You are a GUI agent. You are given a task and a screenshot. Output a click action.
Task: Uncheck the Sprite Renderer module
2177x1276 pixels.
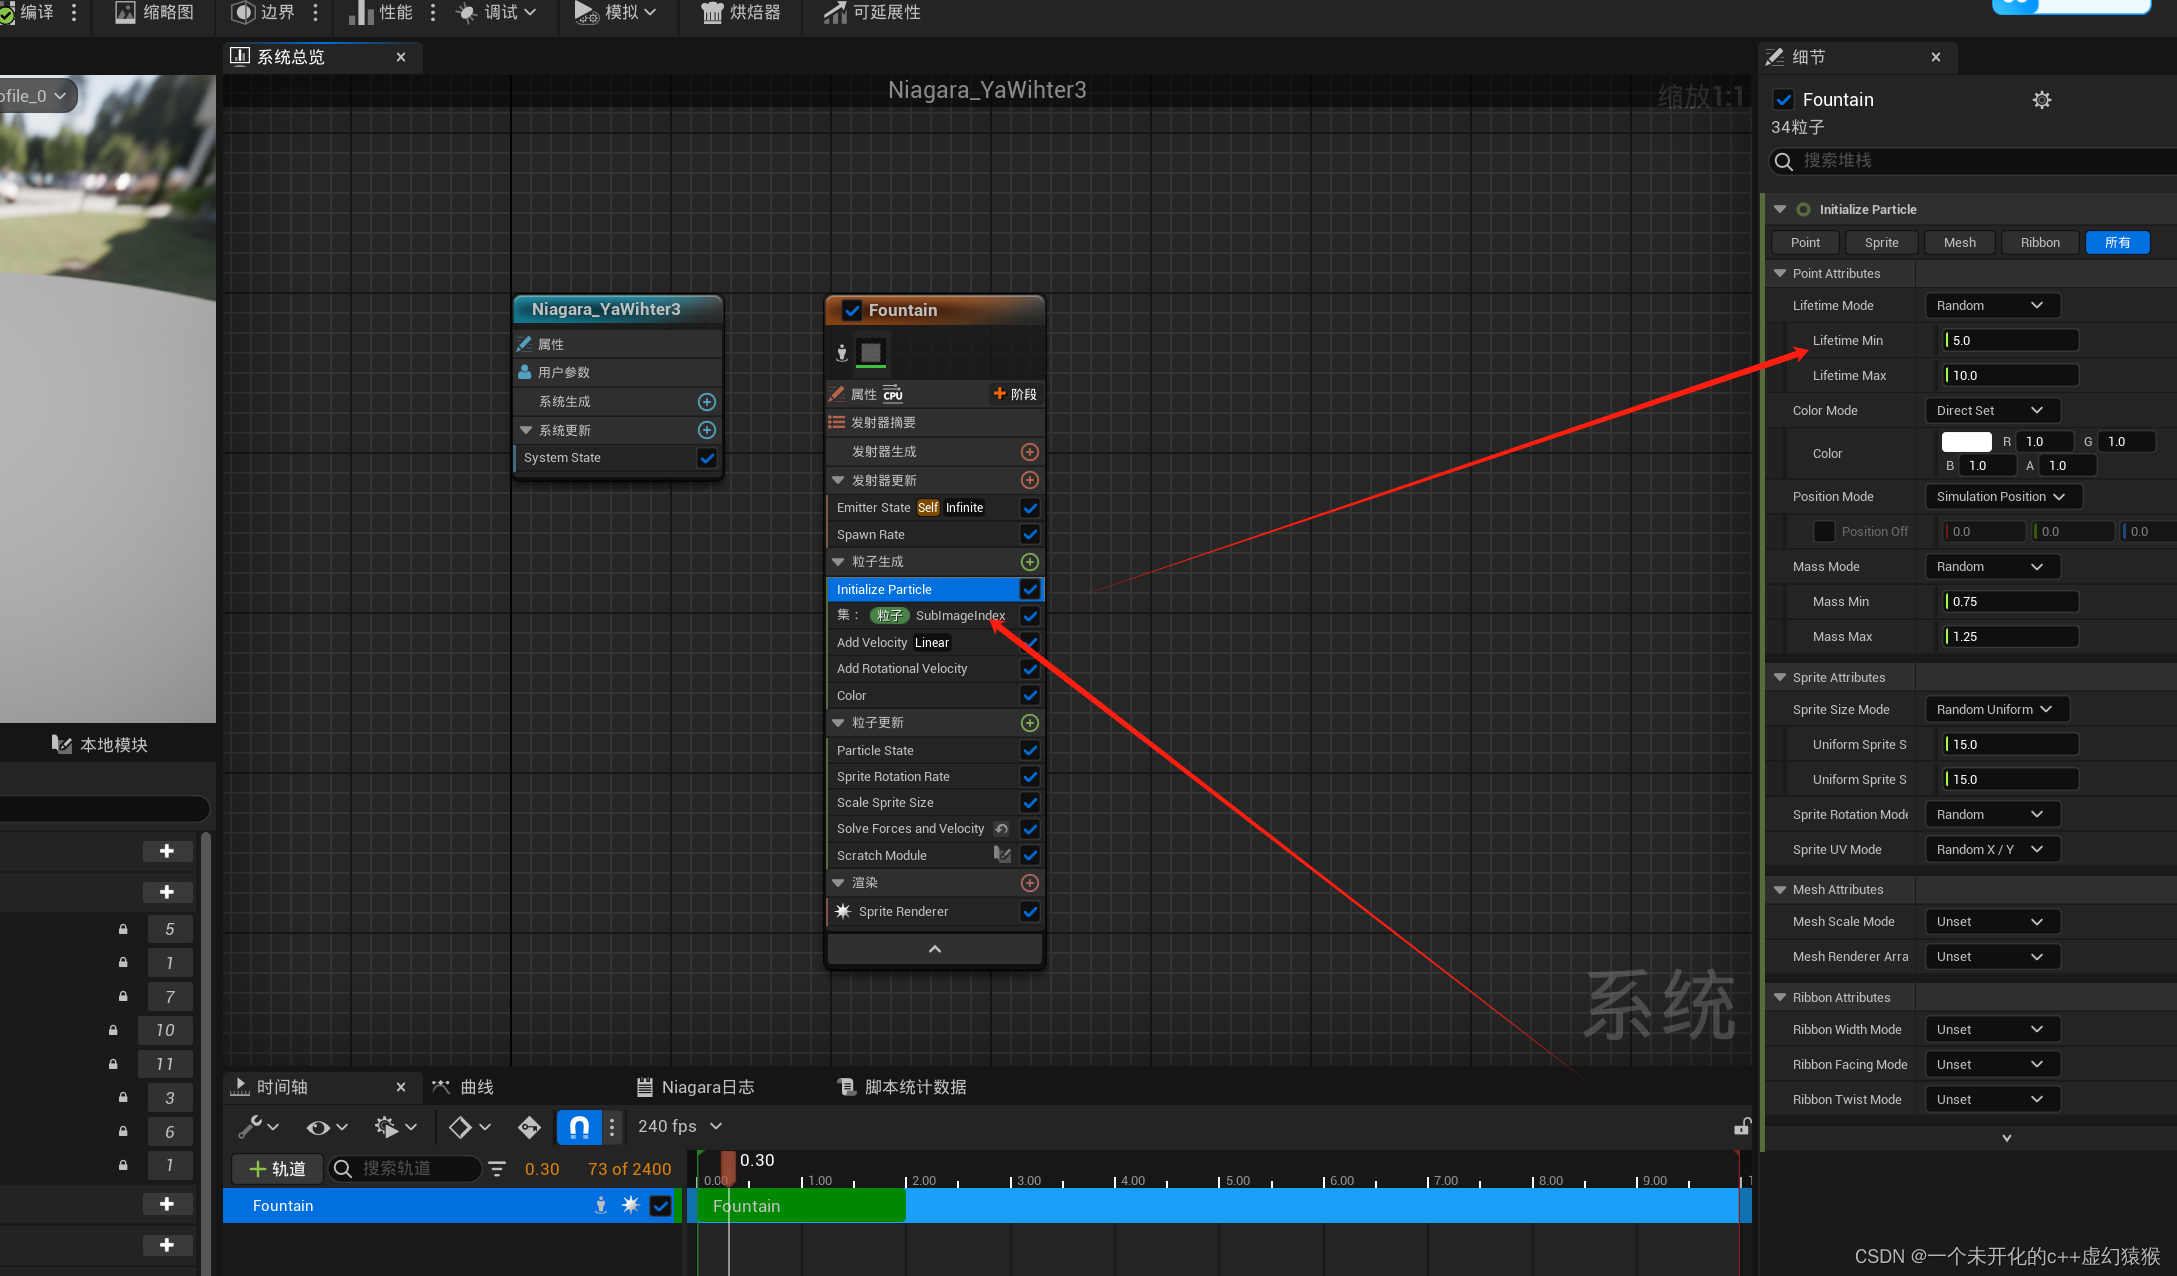point(1030,912)
